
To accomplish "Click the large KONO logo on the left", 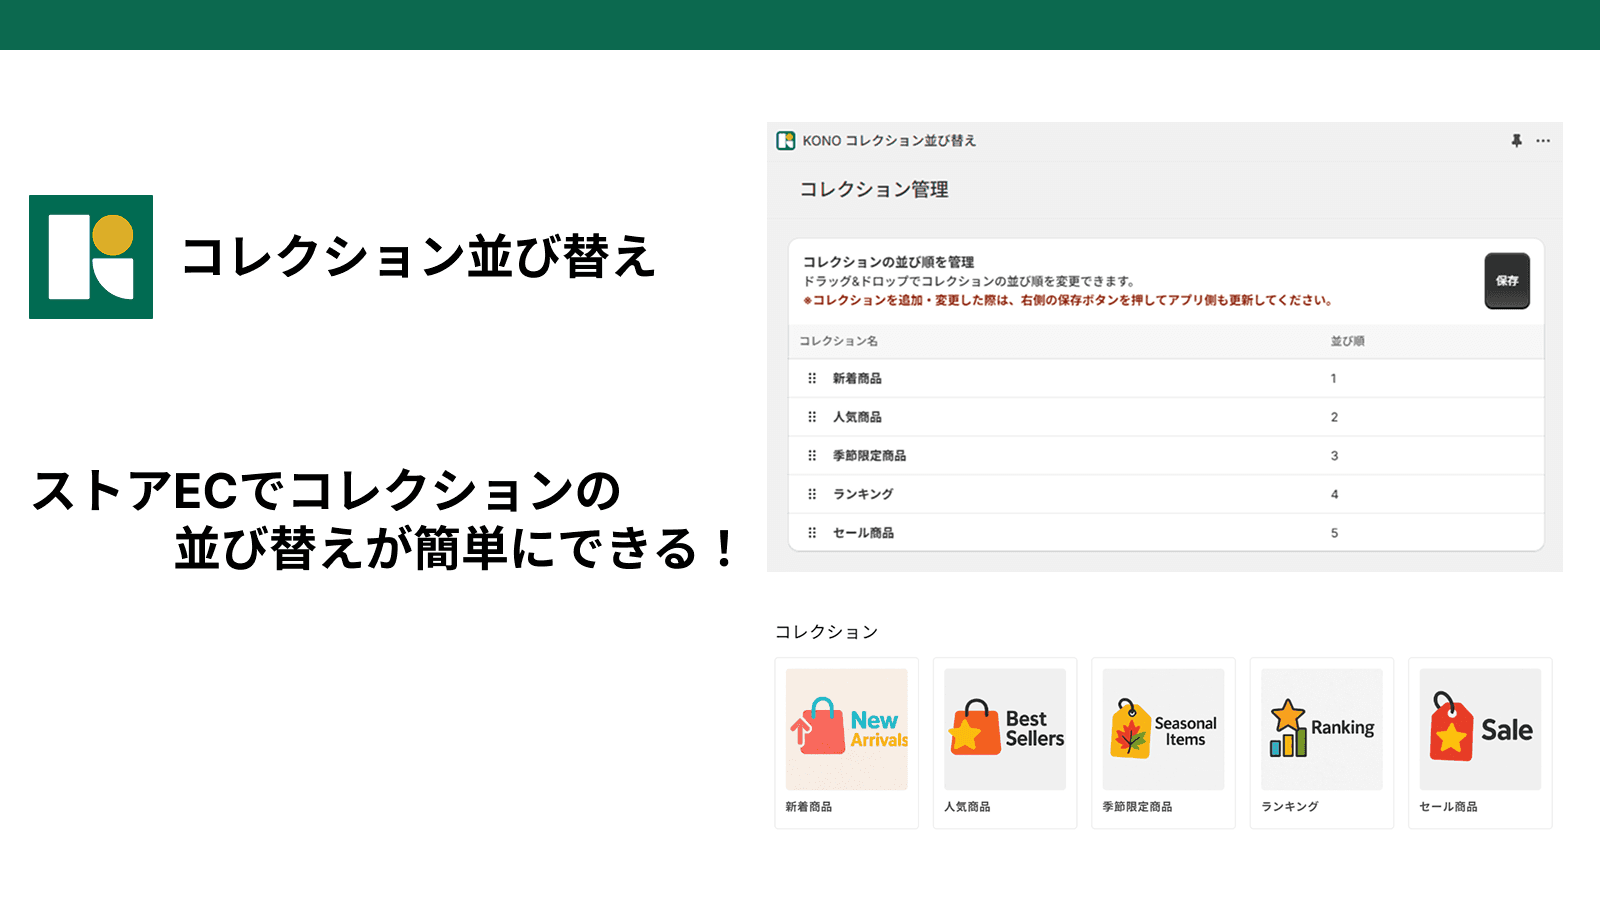I will point(92,257).
